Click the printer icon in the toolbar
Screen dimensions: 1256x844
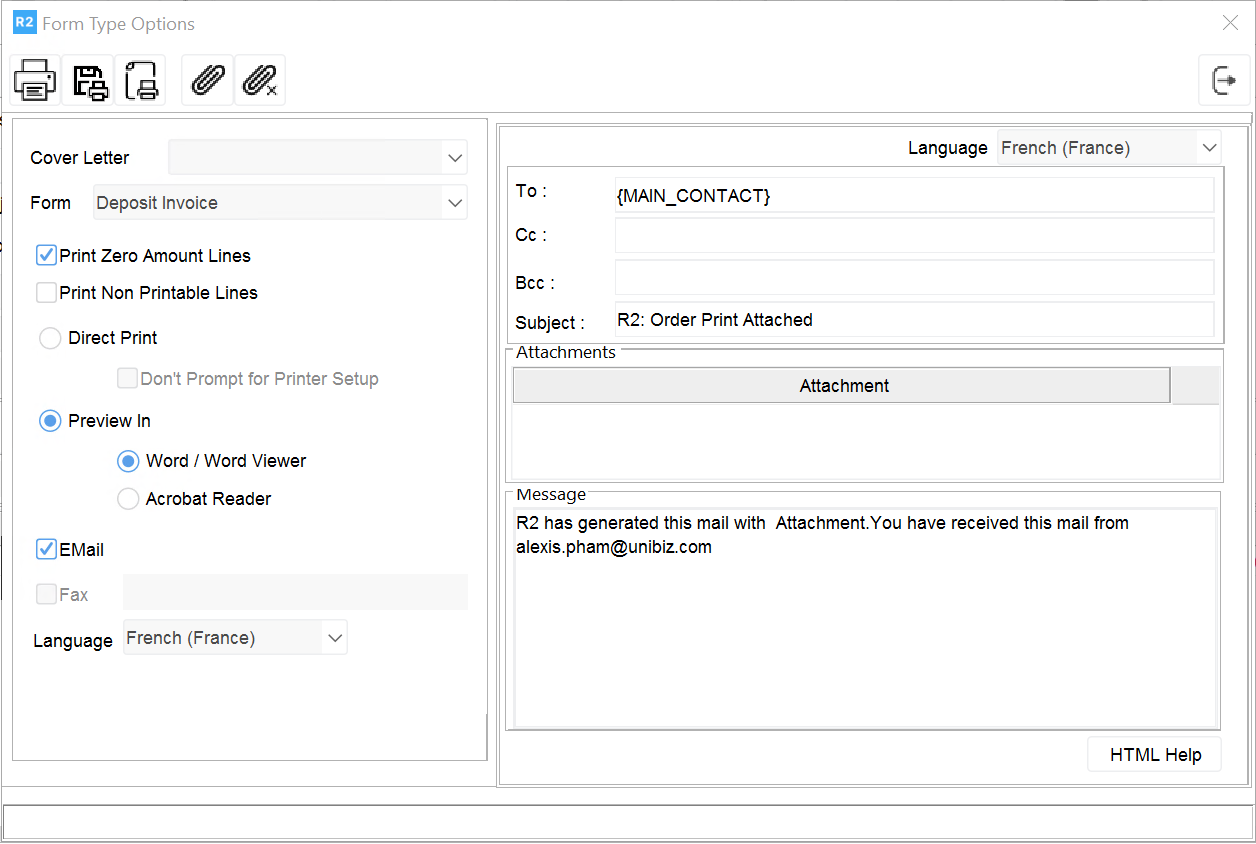point(35,80)
